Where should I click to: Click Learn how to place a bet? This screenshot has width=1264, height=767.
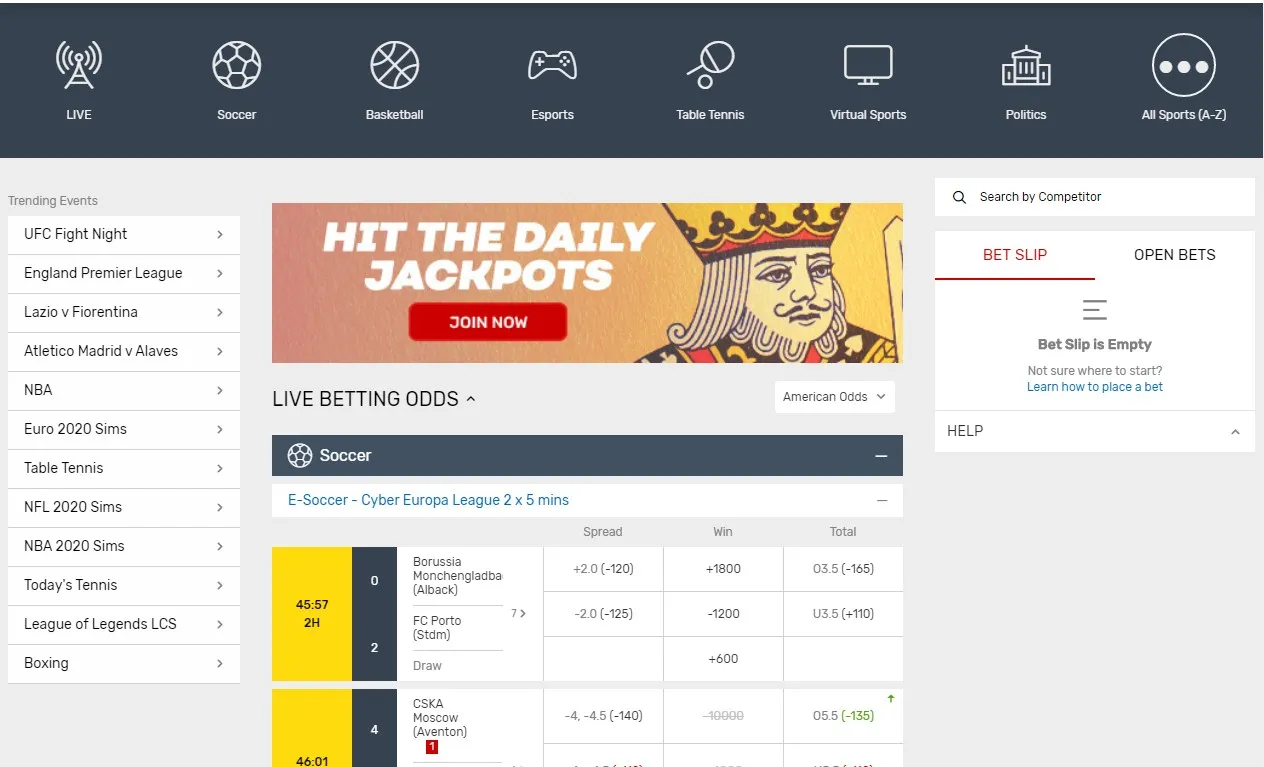point(1095,387)
